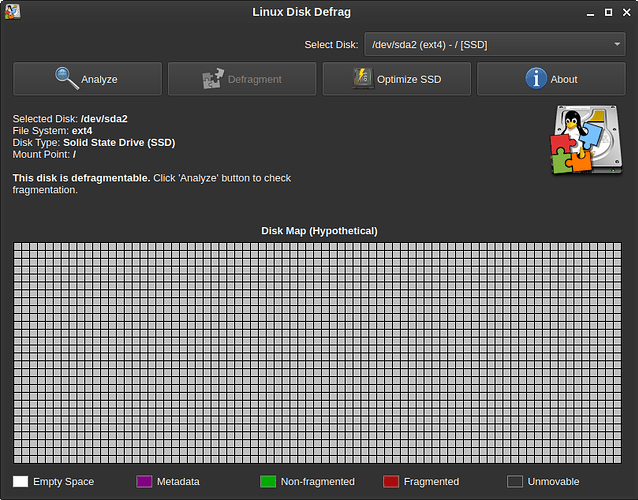Click the Select Disk dropdown arrow
This screenshot has height=500, width=638.
point(617,45)
